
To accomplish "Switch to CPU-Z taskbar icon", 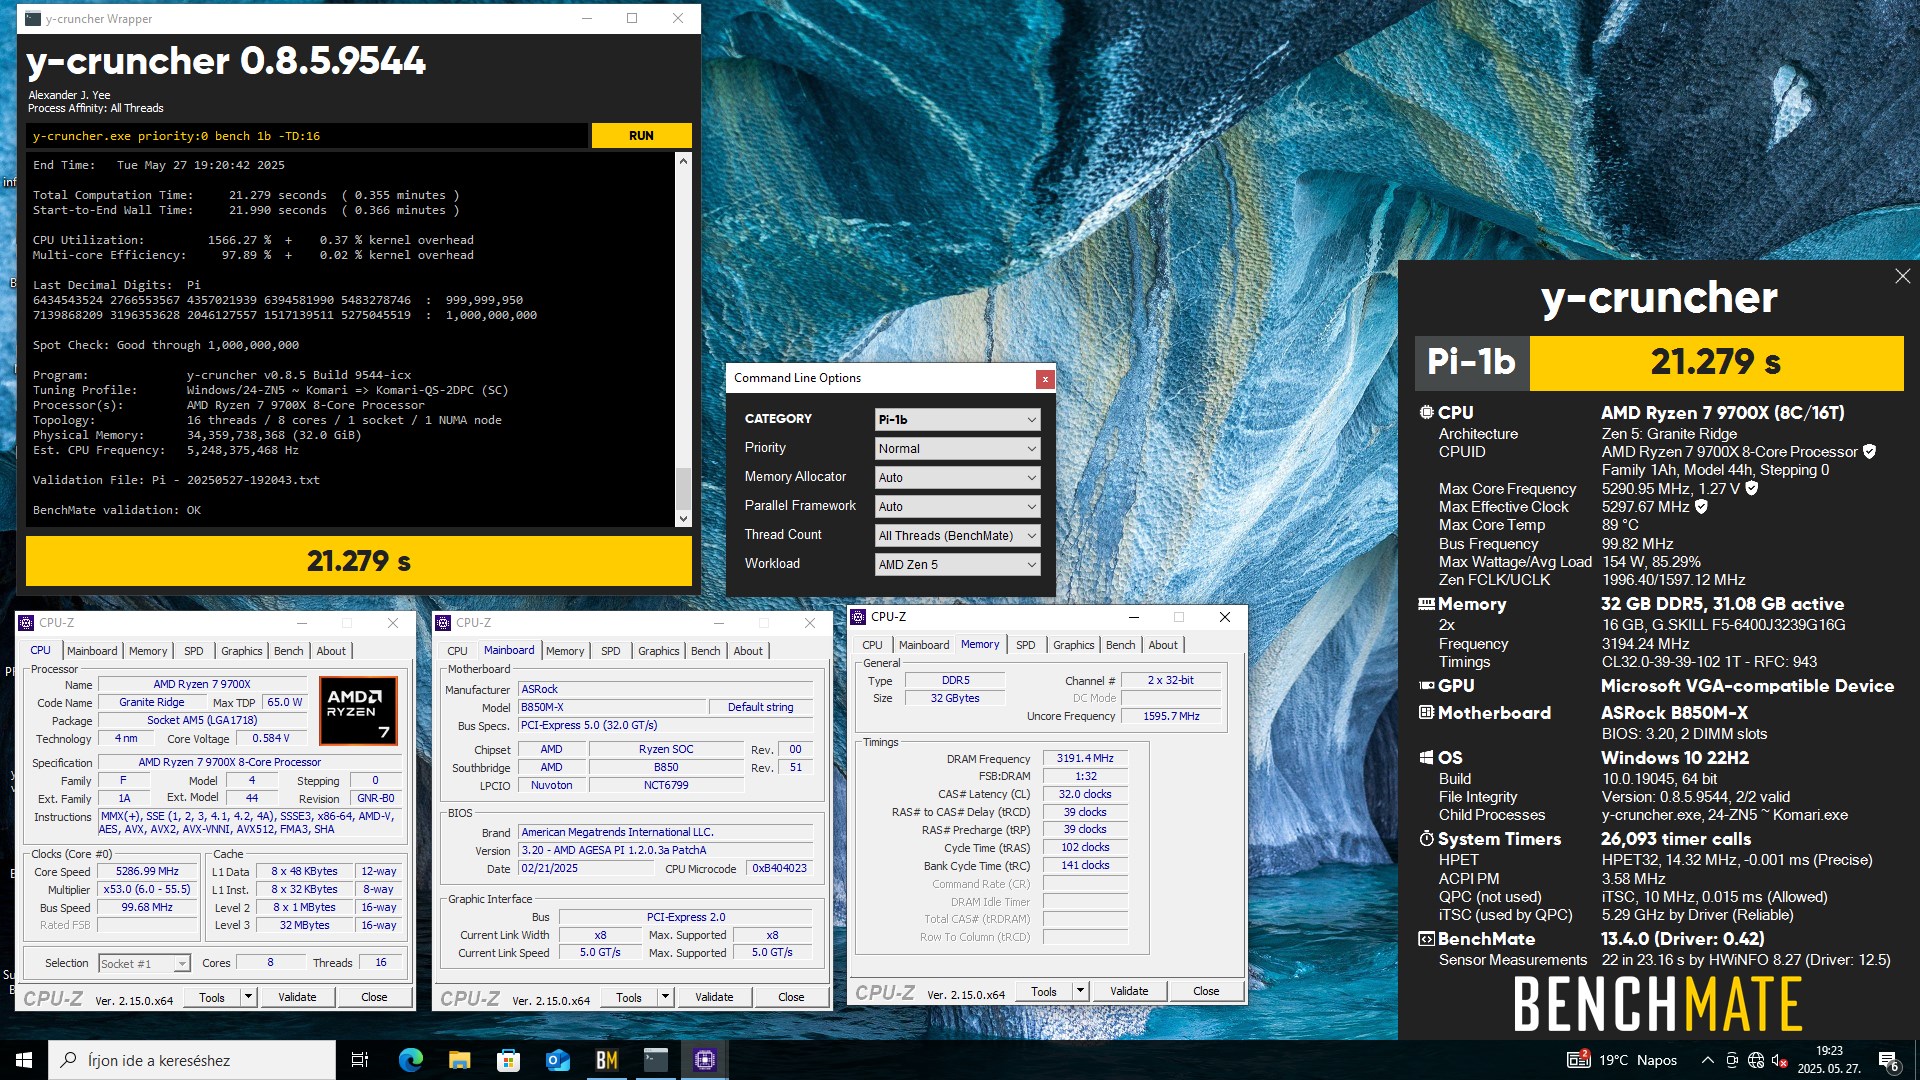I will tap(704, 1060).
